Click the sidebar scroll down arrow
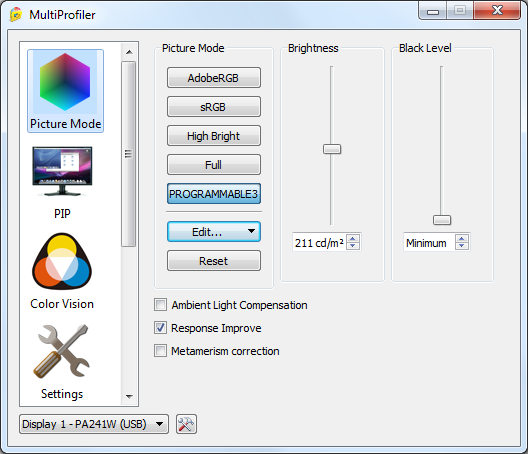 pyautogui.click(x=129, y=396)
